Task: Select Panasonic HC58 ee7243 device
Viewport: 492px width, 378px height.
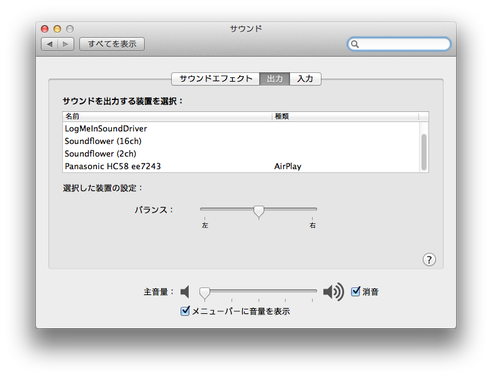Action: (241, 166)
